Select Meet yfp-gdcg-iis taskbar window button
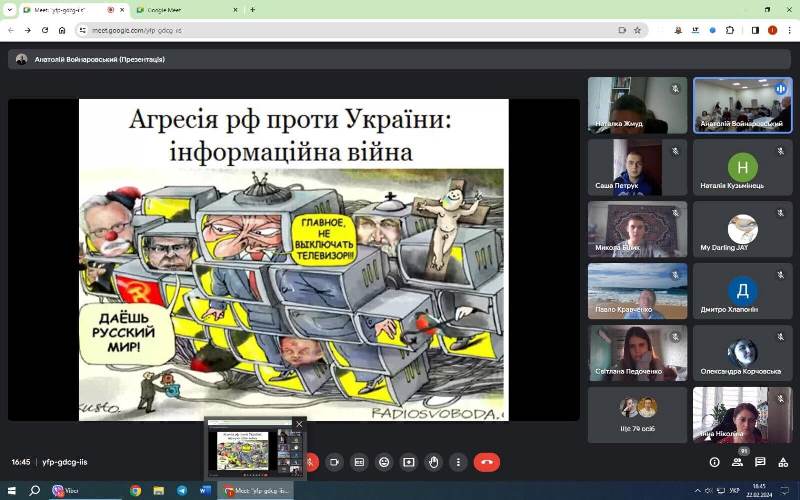Screen dimensions: 800x500 click(x=256, y=491)
